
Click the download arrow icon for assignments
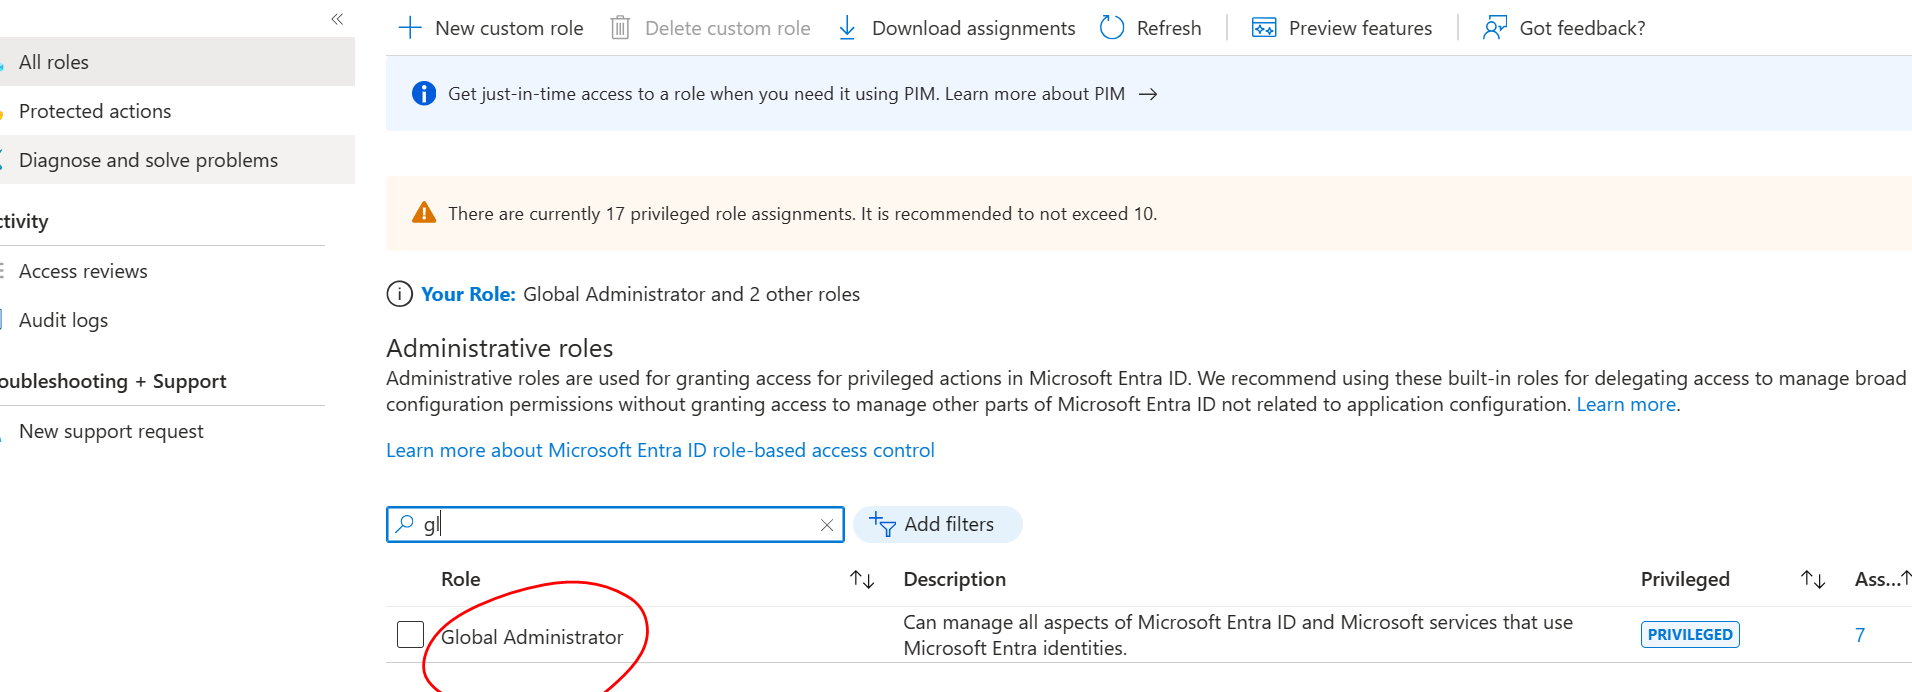coord(847,28)
